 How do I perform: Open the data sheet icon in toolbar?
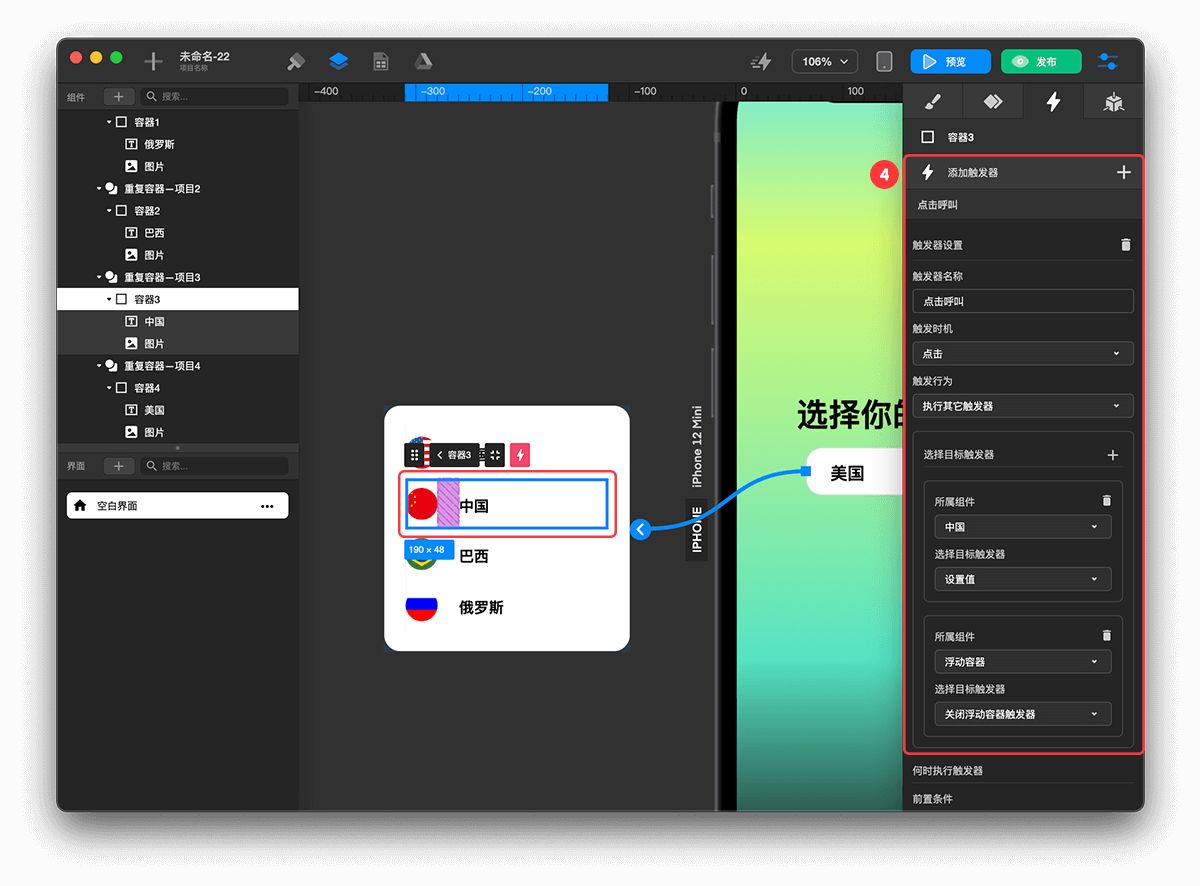pos(381,62)
